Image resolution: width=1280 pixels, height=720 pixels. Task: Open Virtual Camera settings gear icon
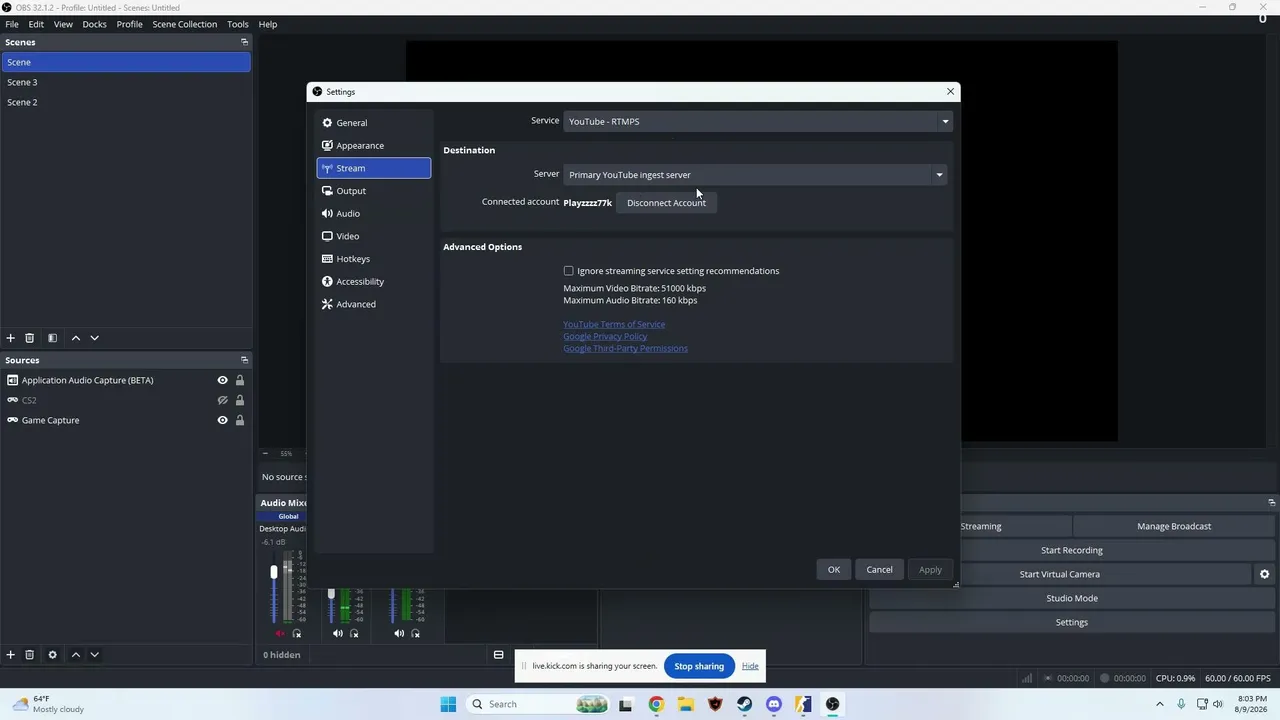[x=1264, y=574]
